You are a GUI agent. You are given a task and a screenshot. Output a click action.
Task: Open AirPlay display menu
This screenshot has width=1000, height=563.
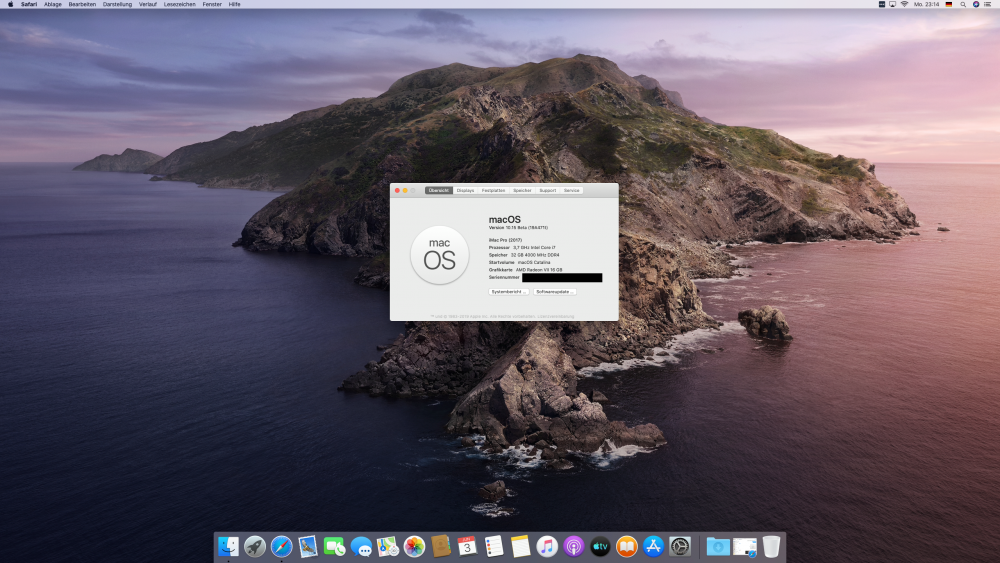coord(892,4)
